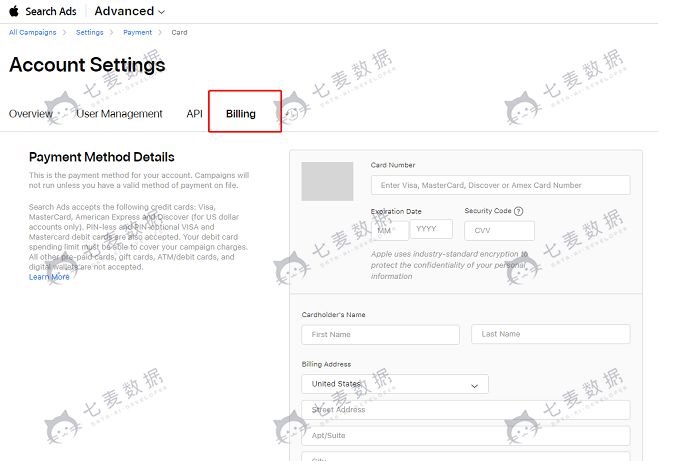Click the Security Code help icon
This screenshot has height=471, width=674.
click(x=518, y=211)
